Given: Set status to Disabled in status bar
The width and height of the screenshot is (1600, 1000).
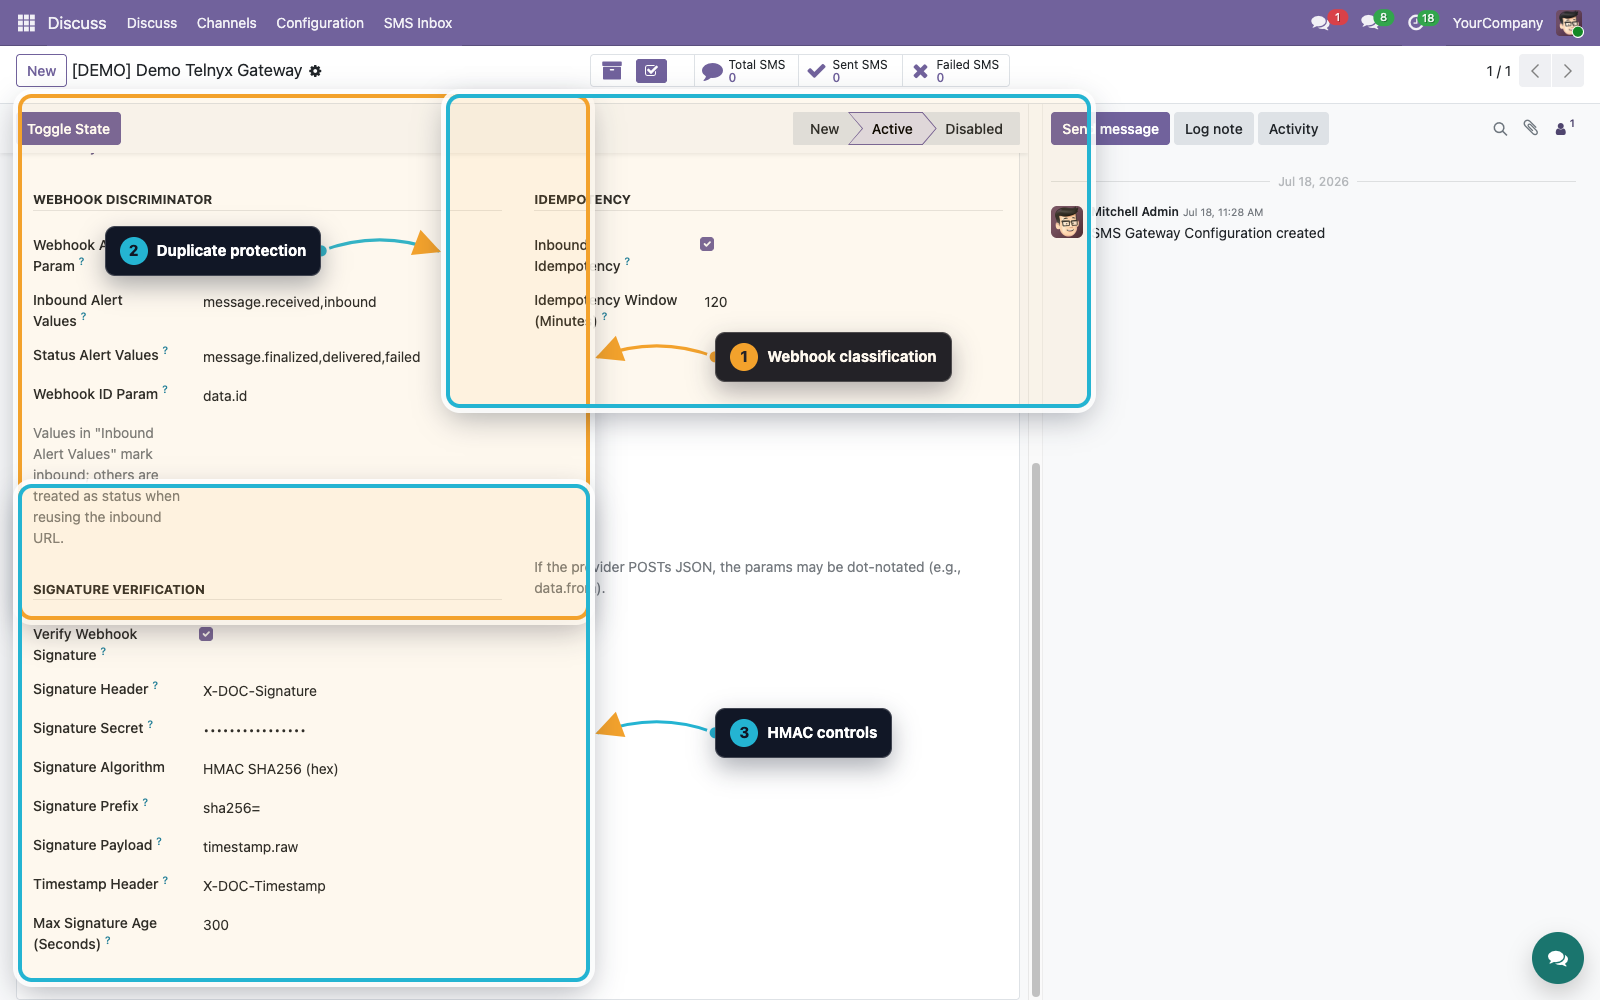Looking at the screenshot, I should click(973, 129).
